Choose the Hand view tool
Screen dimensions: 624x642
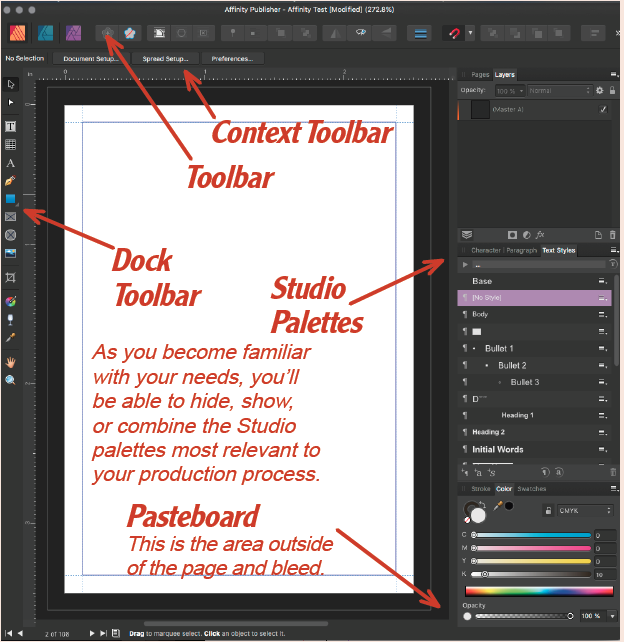tap(11, 362)
